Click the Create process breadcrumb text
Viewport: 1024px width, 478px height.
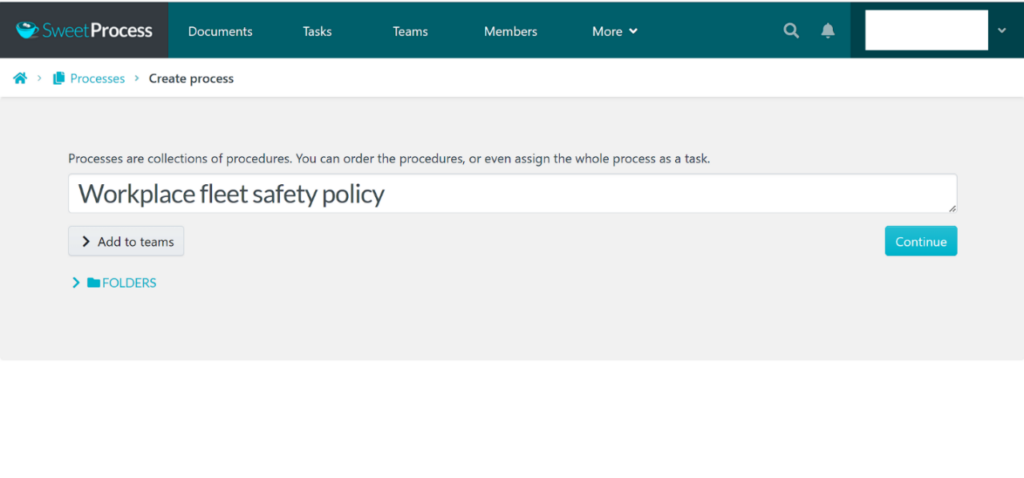[x=191, y=78]
